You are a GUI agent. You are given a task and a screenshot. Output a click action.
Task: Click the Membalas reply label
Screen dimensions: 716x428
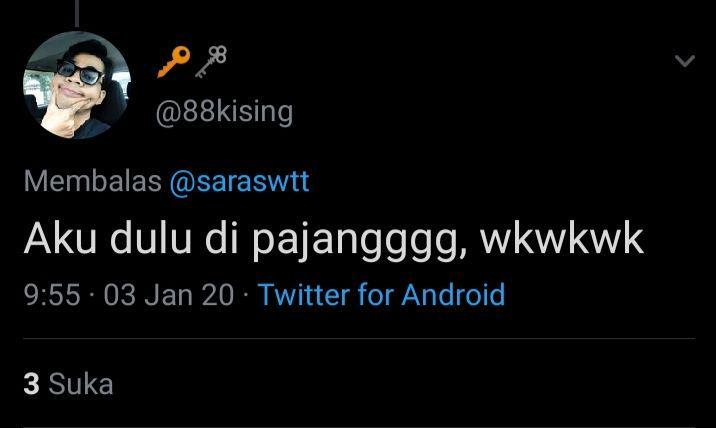pyautogui.click(x=93, y=180)
